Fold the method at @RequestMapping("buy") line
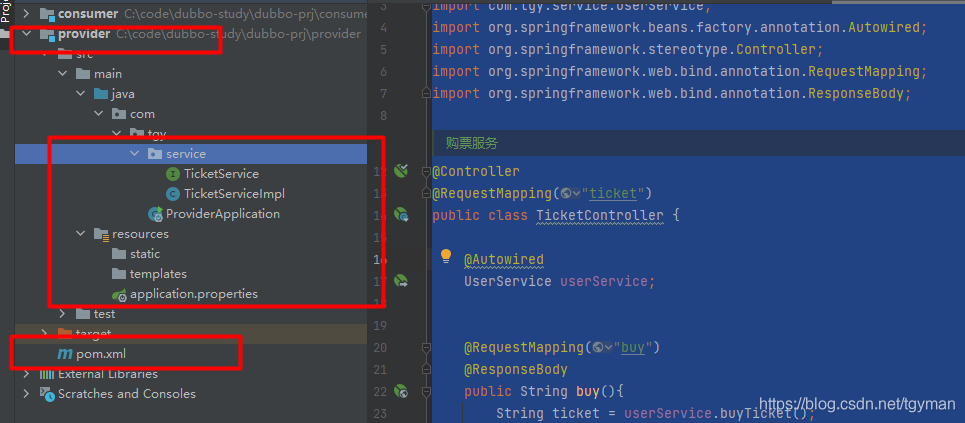The width and height of the screenshot is (965, 423). [x=425, y=347]
